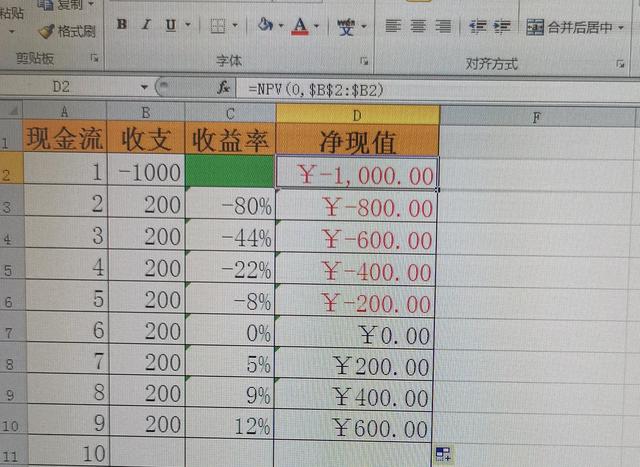Click cell ¥400.00

pyautogui.click(x=354, y=396)
